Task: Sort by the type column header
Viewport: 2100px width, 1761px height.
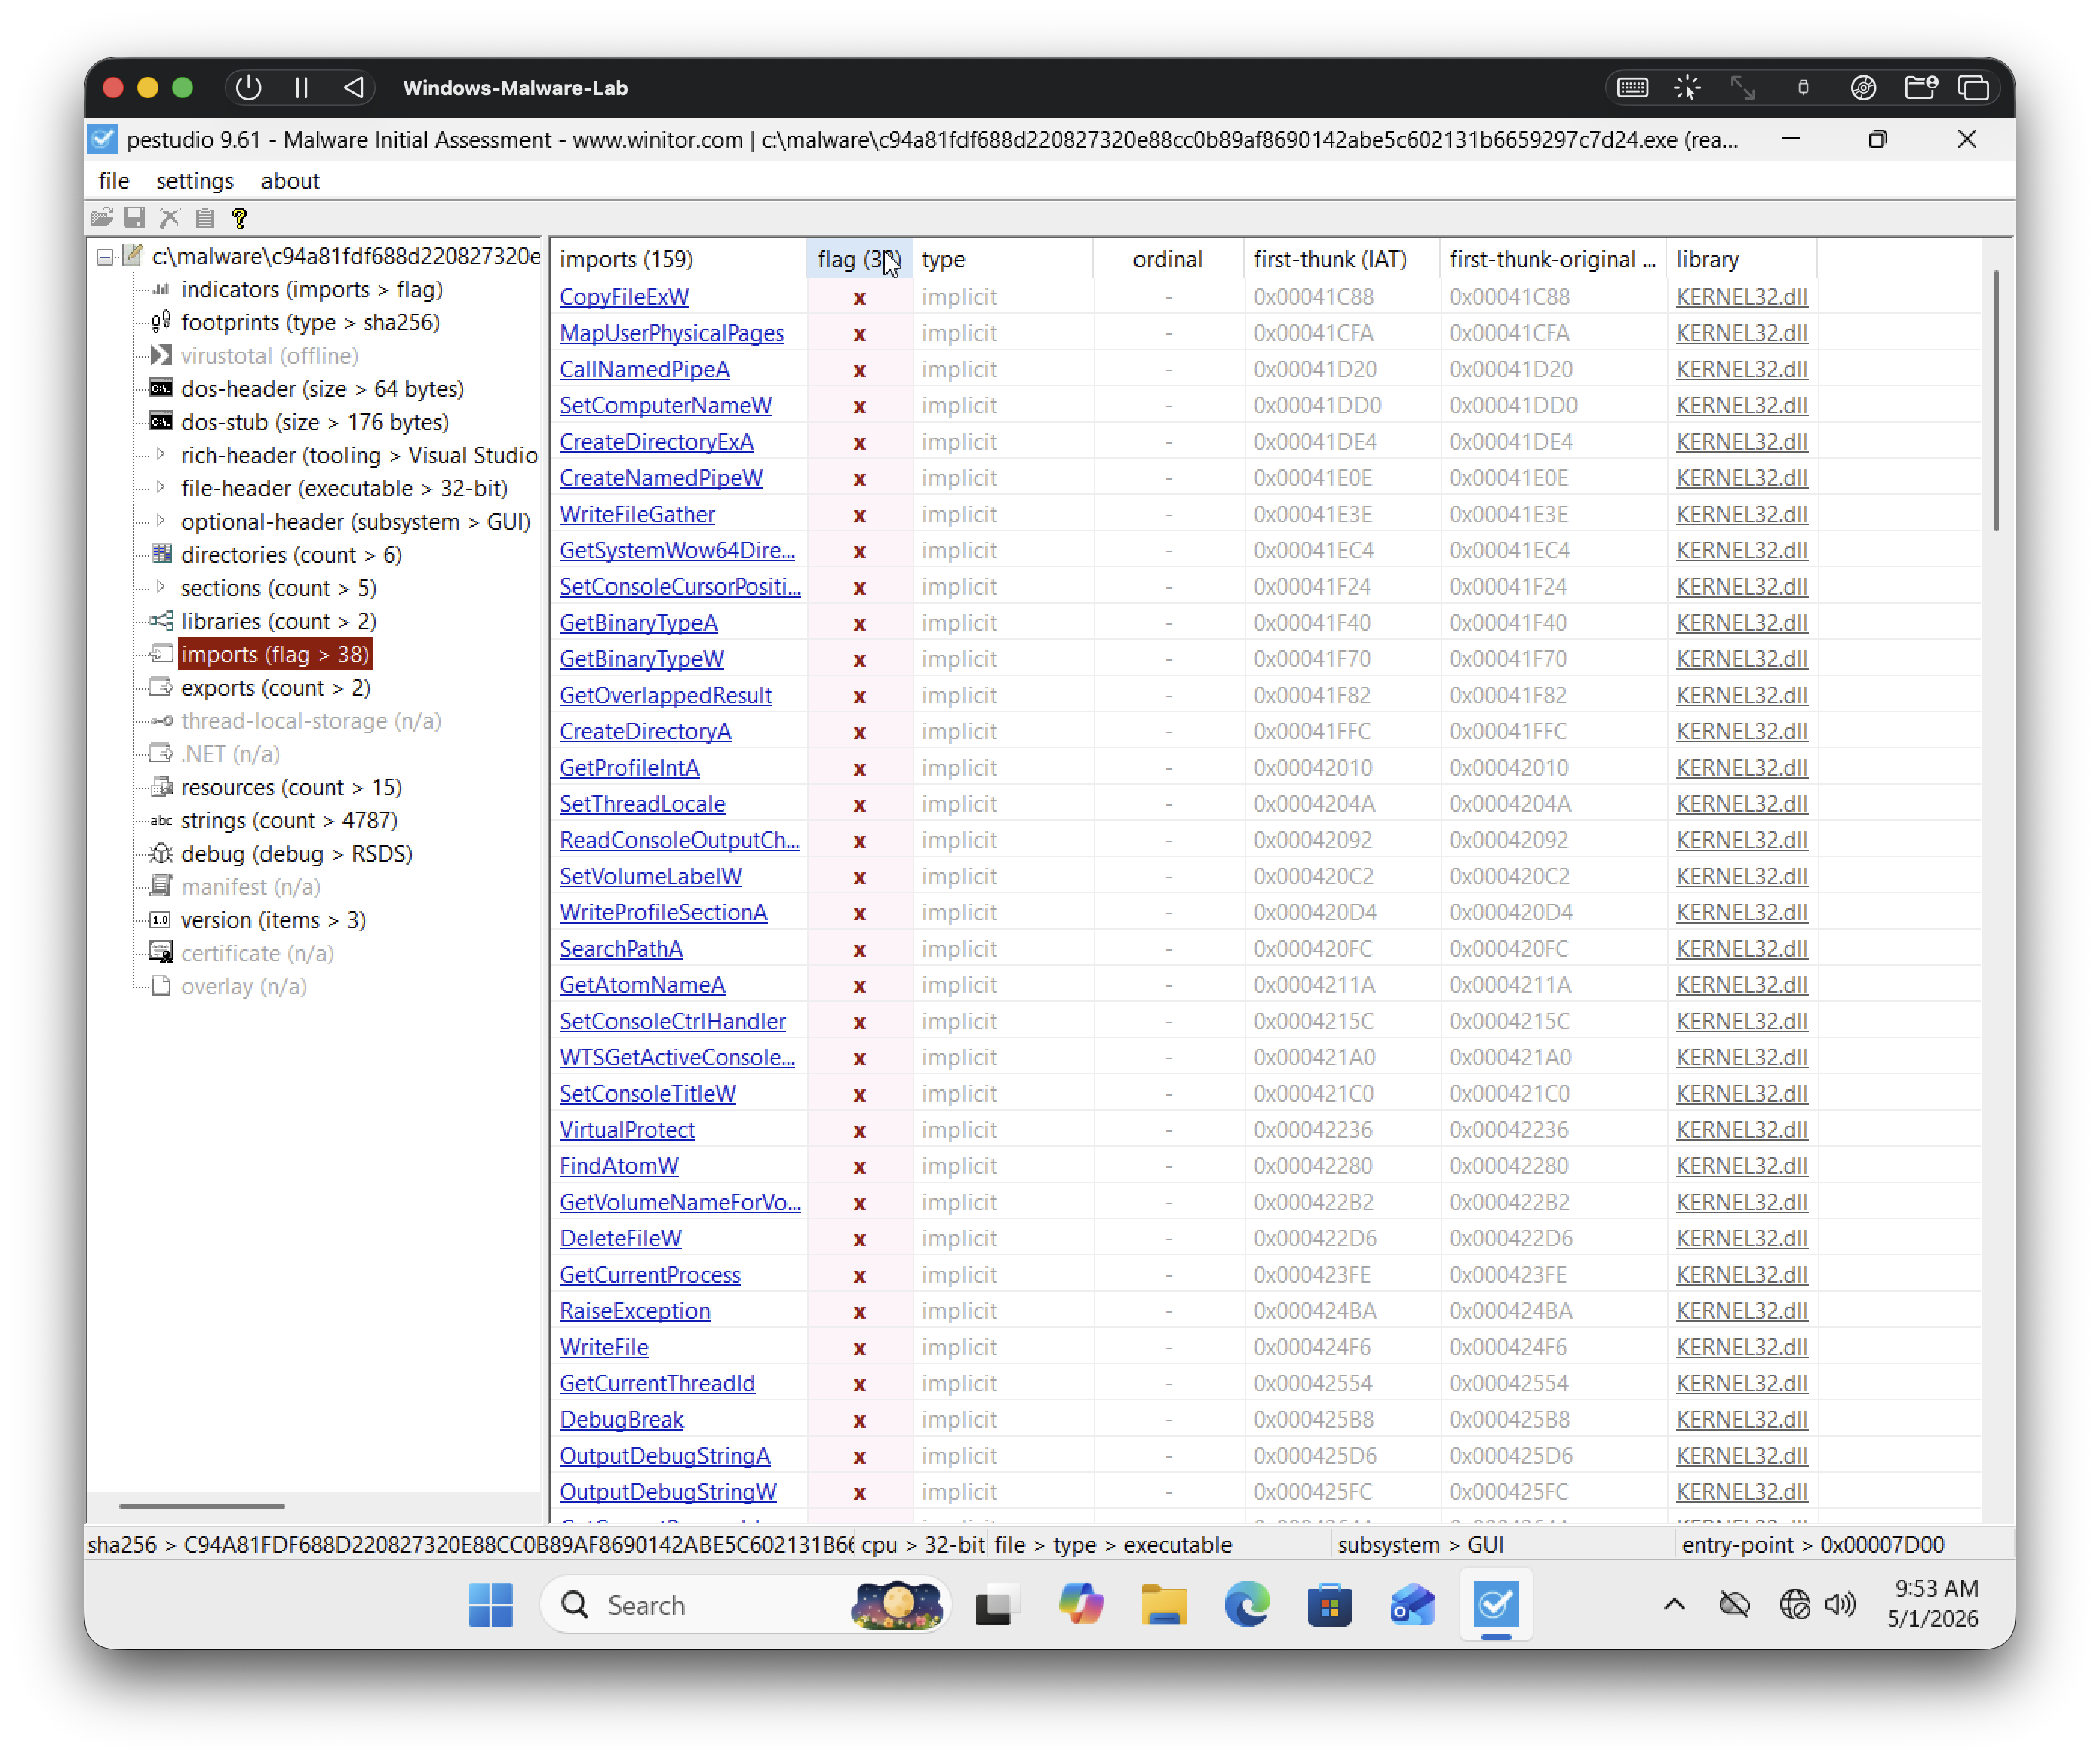Action: (x=1002, y=259)
